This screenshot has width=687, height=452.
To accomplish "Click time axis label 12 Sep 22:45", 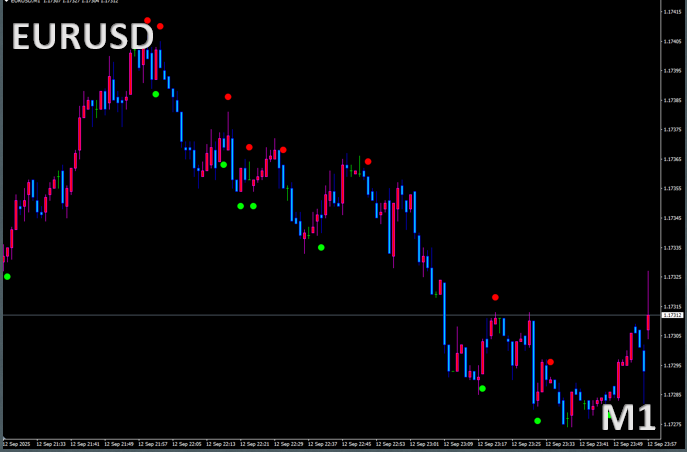I will (x=357, y=444).
